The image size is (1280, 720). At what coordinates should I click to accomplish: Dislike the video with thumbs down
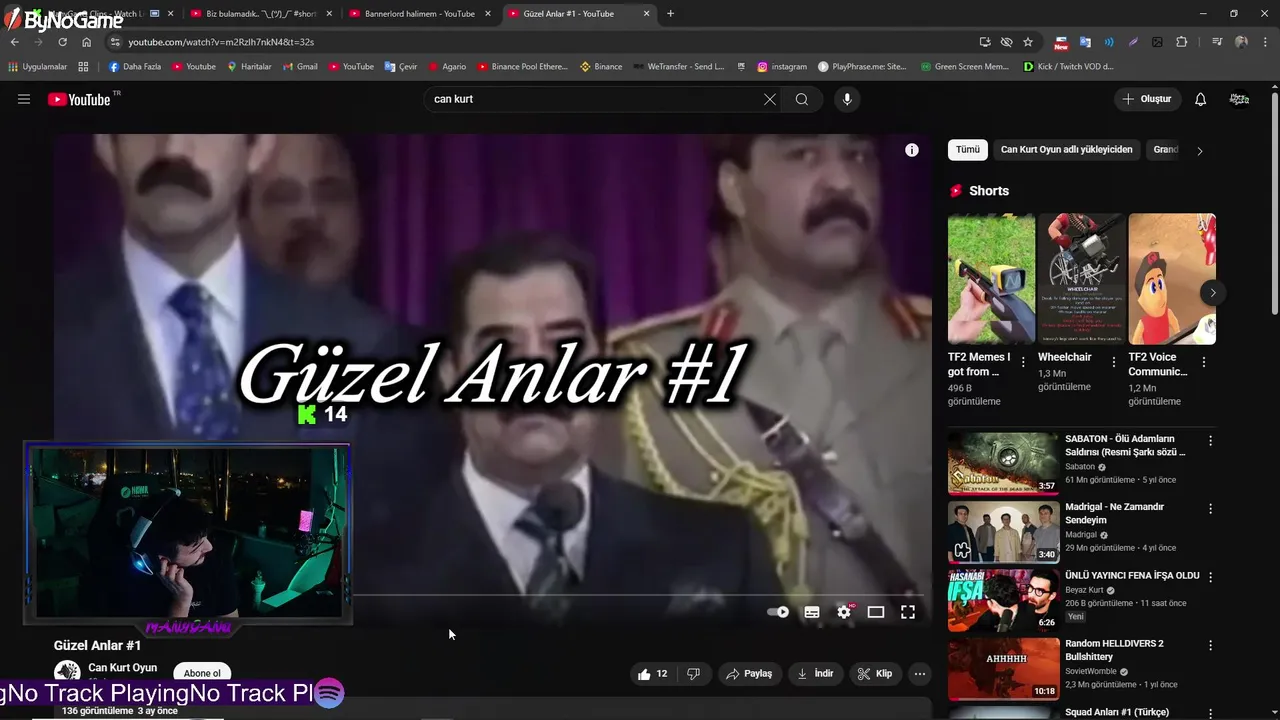pos(694,674)
